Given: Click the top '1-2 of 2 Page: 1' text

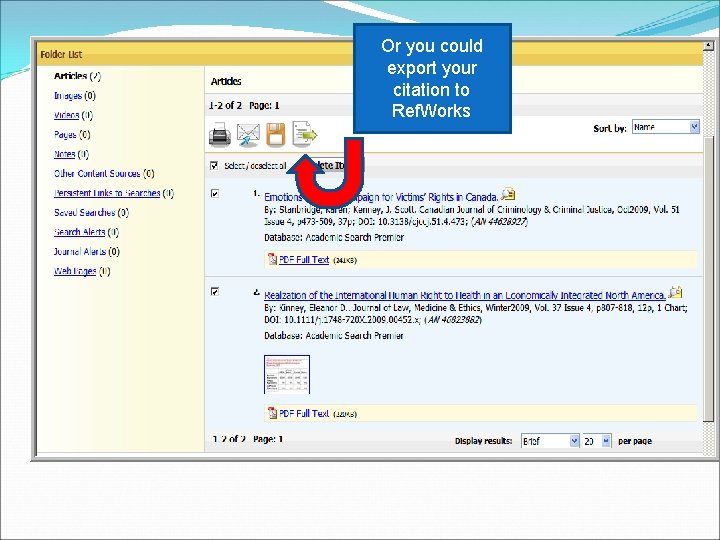Looking at the screenshot, I should click(244, 105).
